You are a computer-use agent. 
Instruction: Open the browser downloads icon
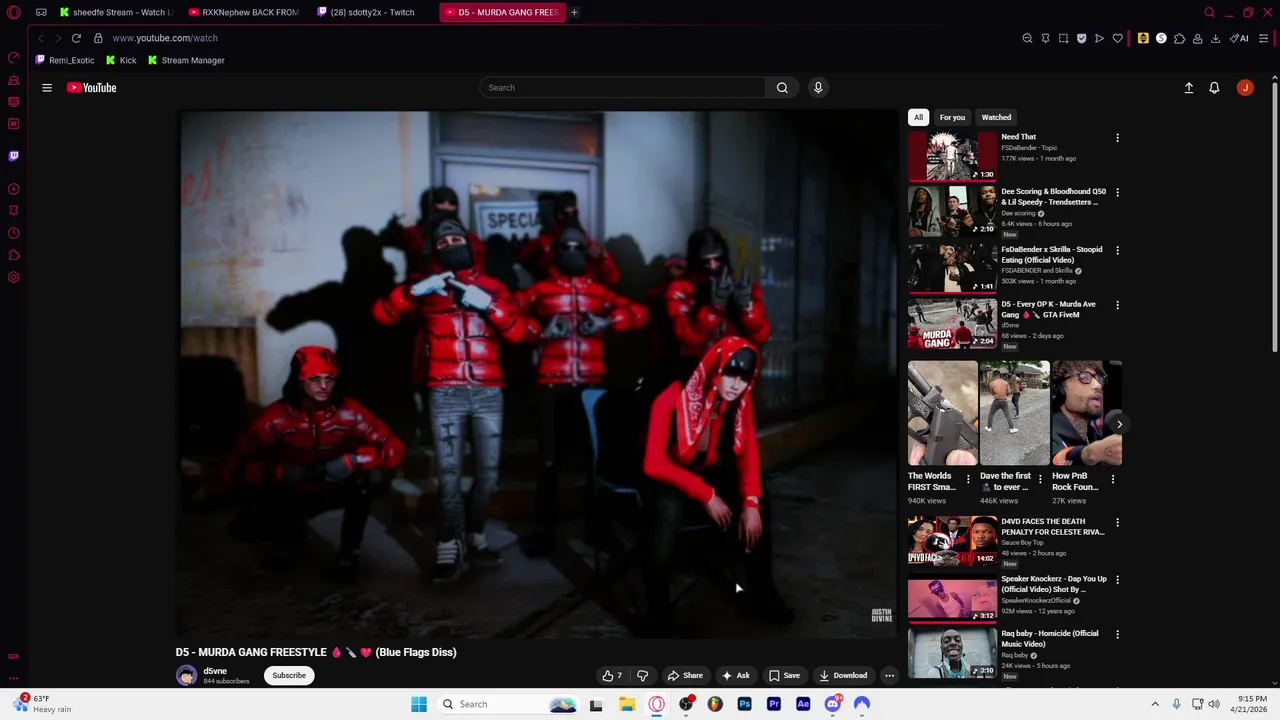pyautogui.click(x=1215, y=38)
